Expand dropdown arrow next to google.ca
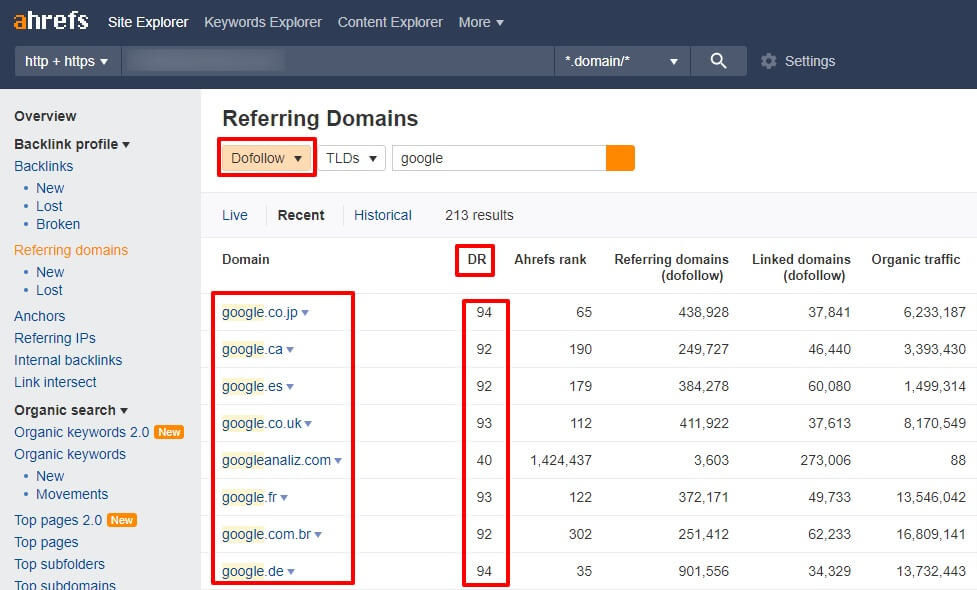977x590 pixels. coord(290,350)
